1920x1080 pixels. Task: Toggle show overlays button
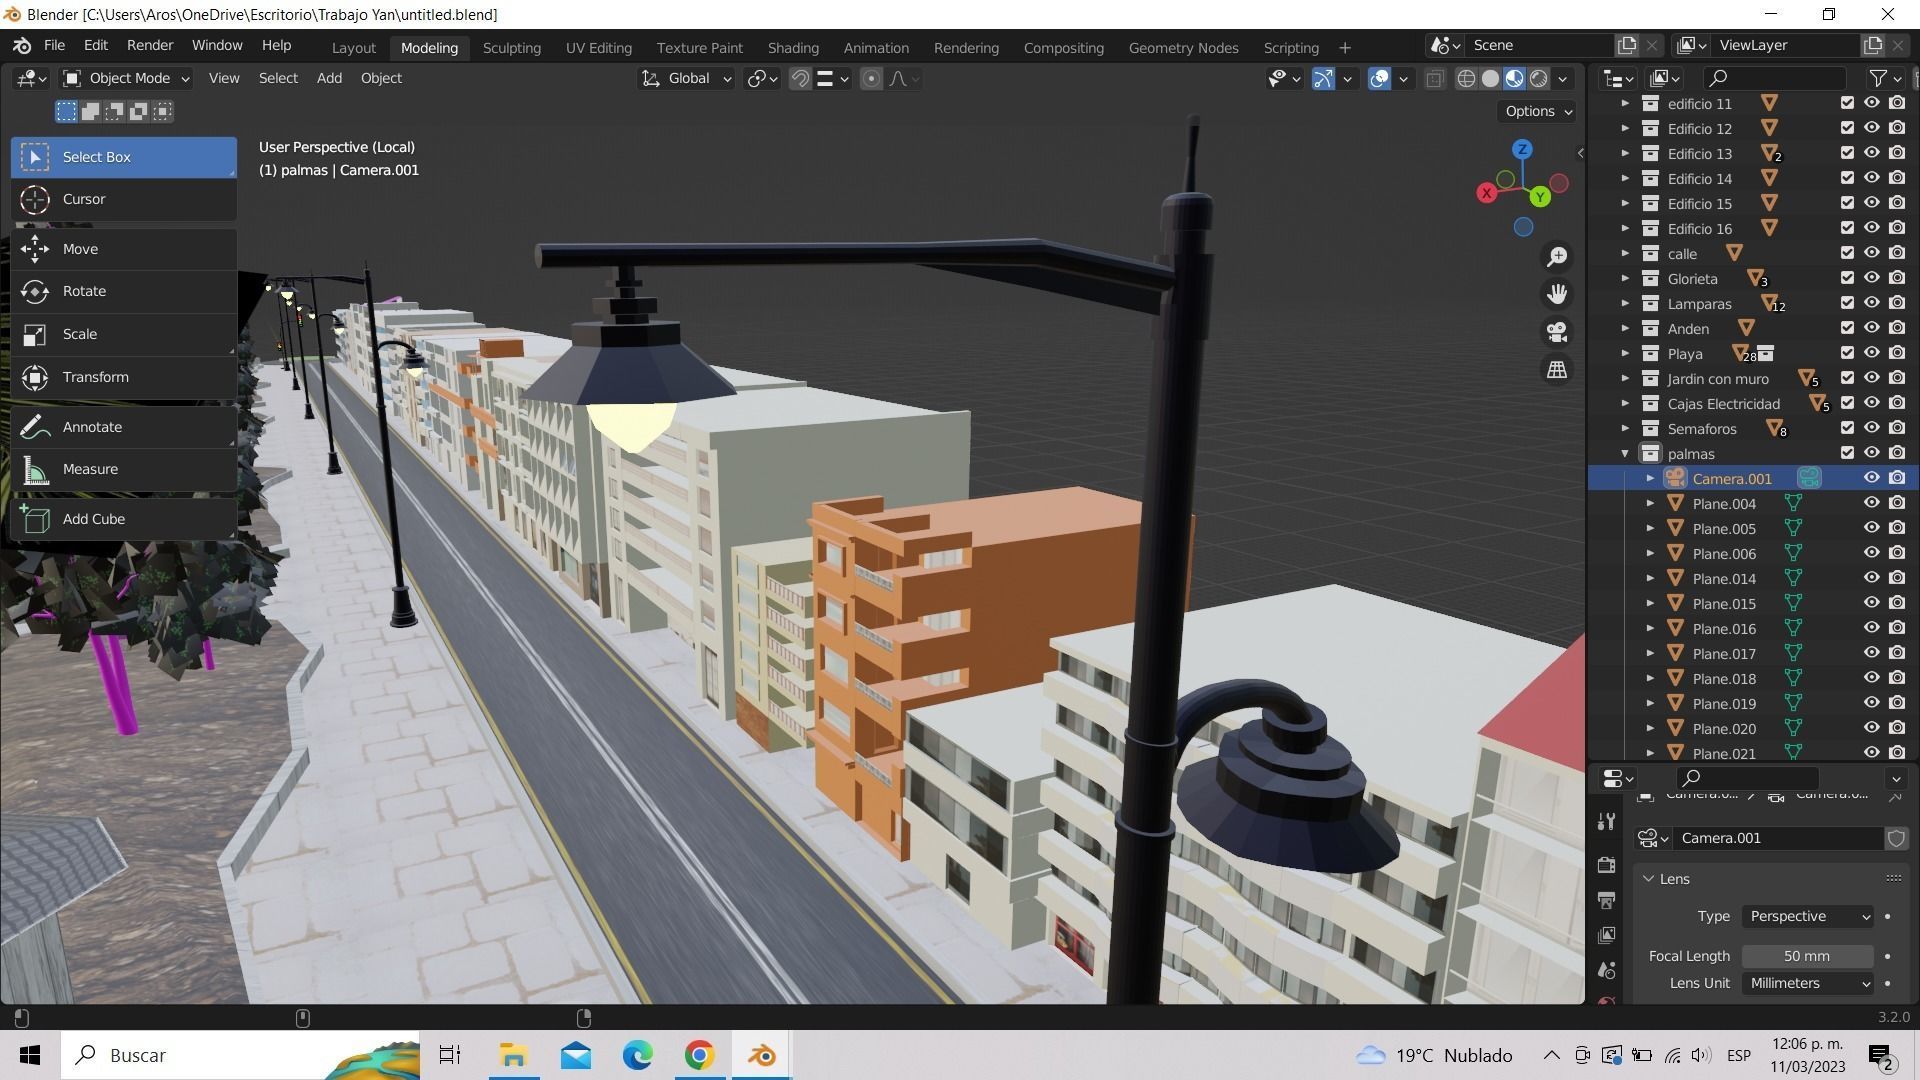point(1379,79)
